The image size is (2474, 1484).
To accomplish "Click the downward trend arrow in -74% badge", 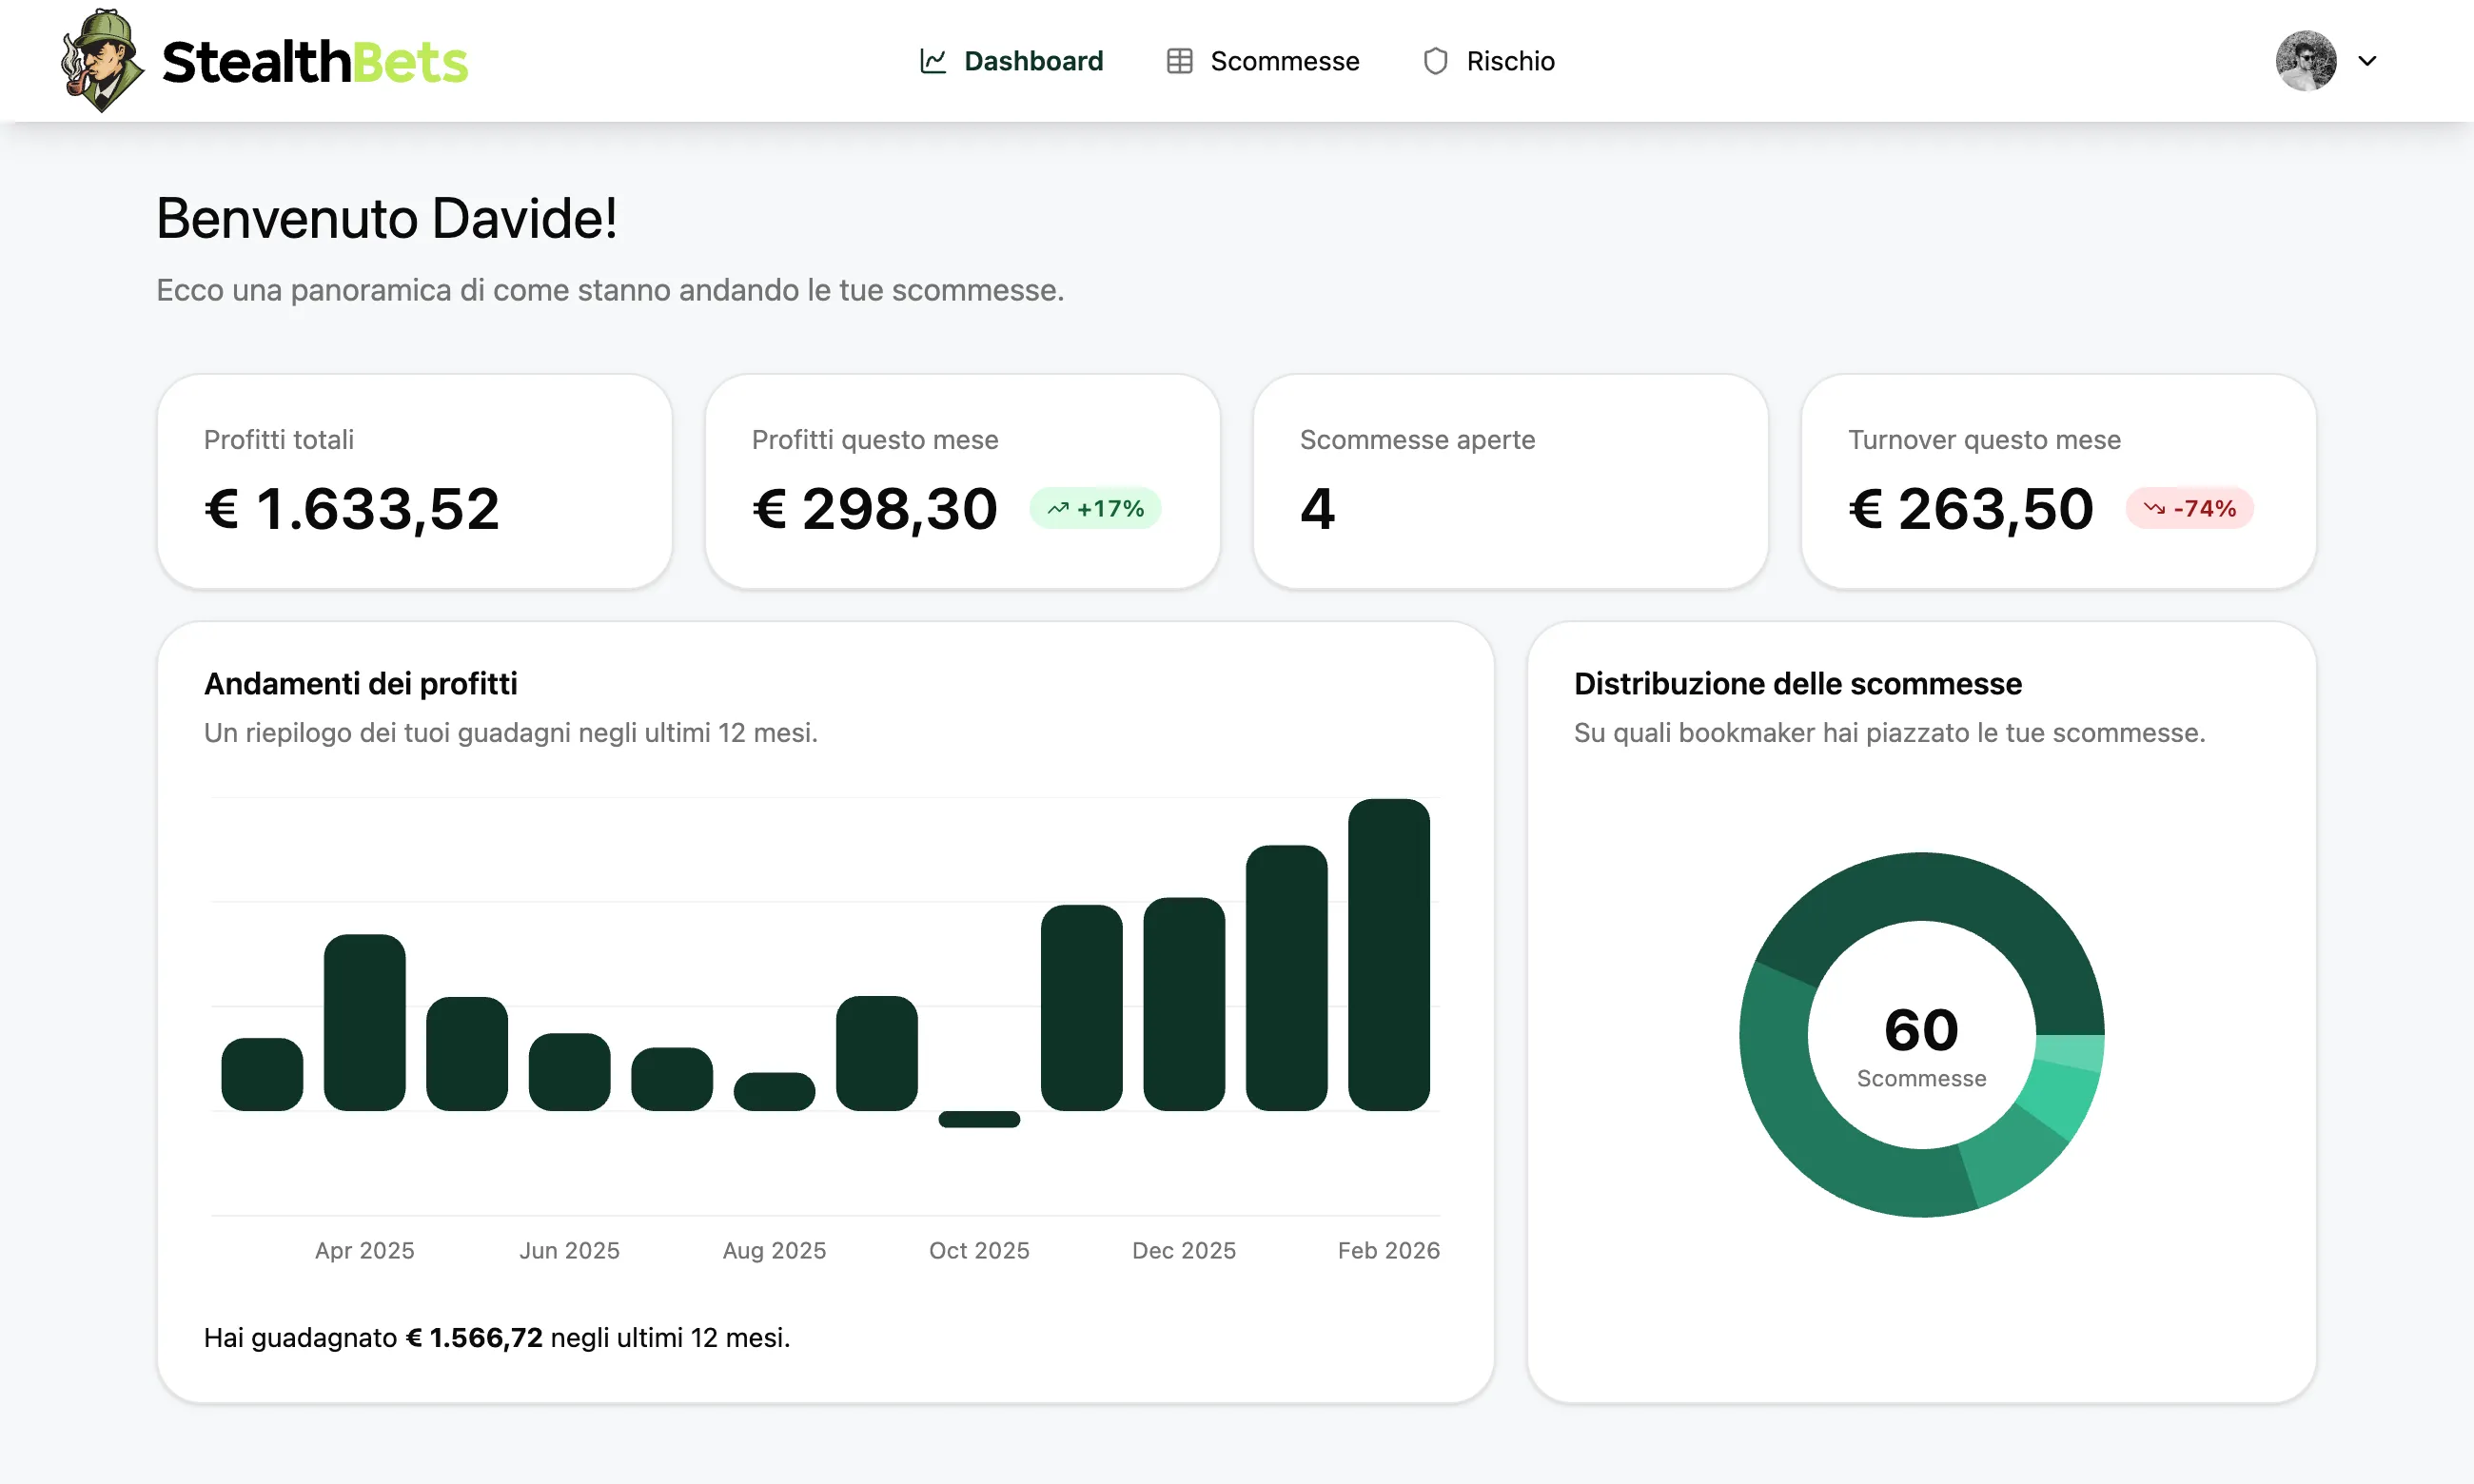I will 2153,509.
